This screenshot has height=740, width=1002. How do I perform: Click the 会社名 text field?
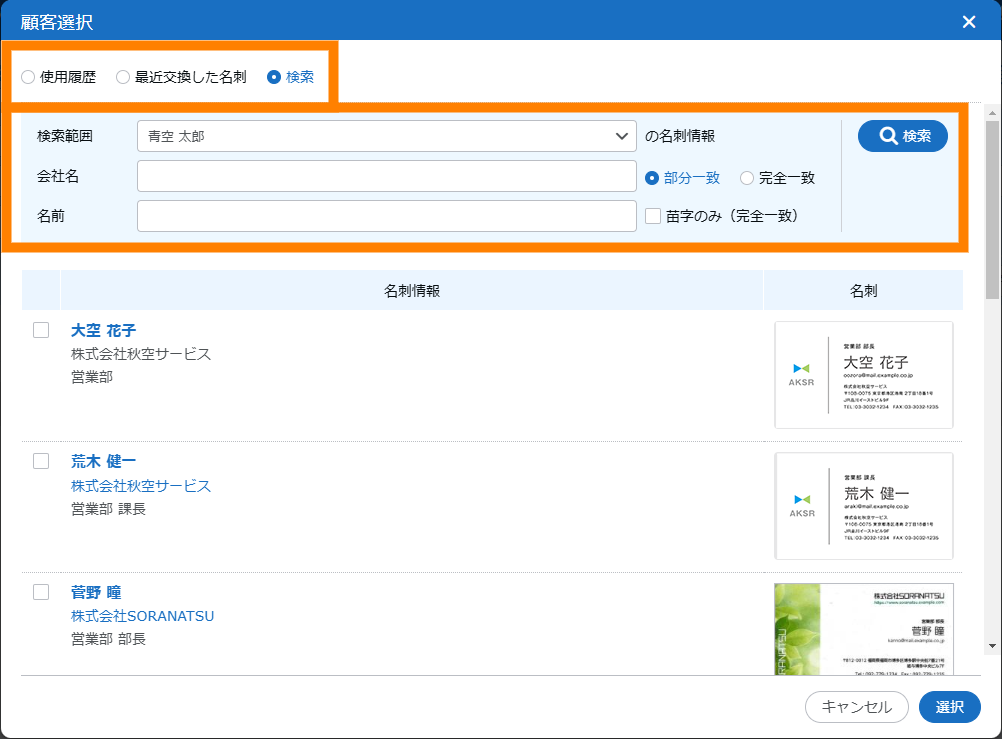(x=386, y=176)
